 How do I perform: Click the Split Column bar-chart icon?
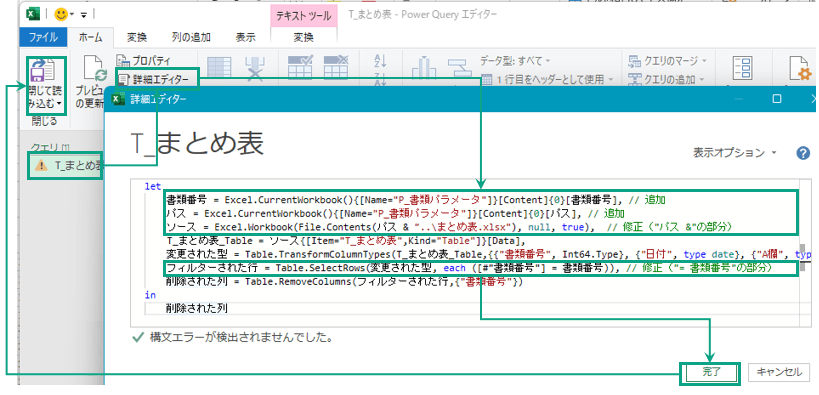[x=425, y=68]
